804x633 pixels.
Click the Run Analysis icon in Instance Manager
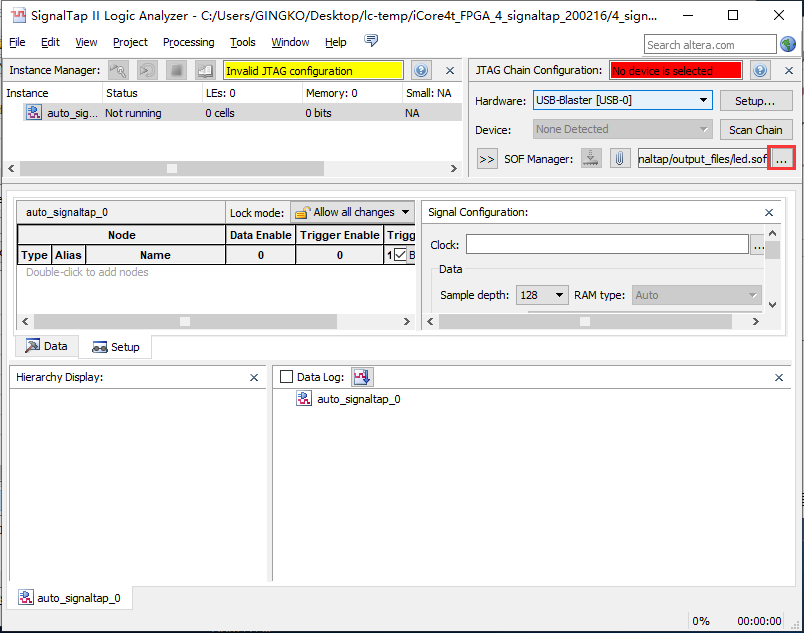119,71
